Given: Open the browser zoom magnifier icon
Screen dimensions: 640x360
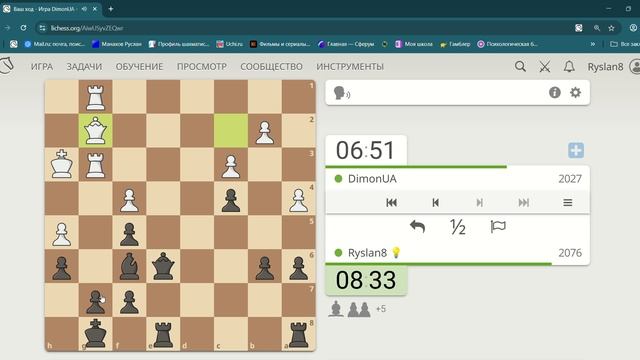Looking at the screenshot, I should pos(597,28).
